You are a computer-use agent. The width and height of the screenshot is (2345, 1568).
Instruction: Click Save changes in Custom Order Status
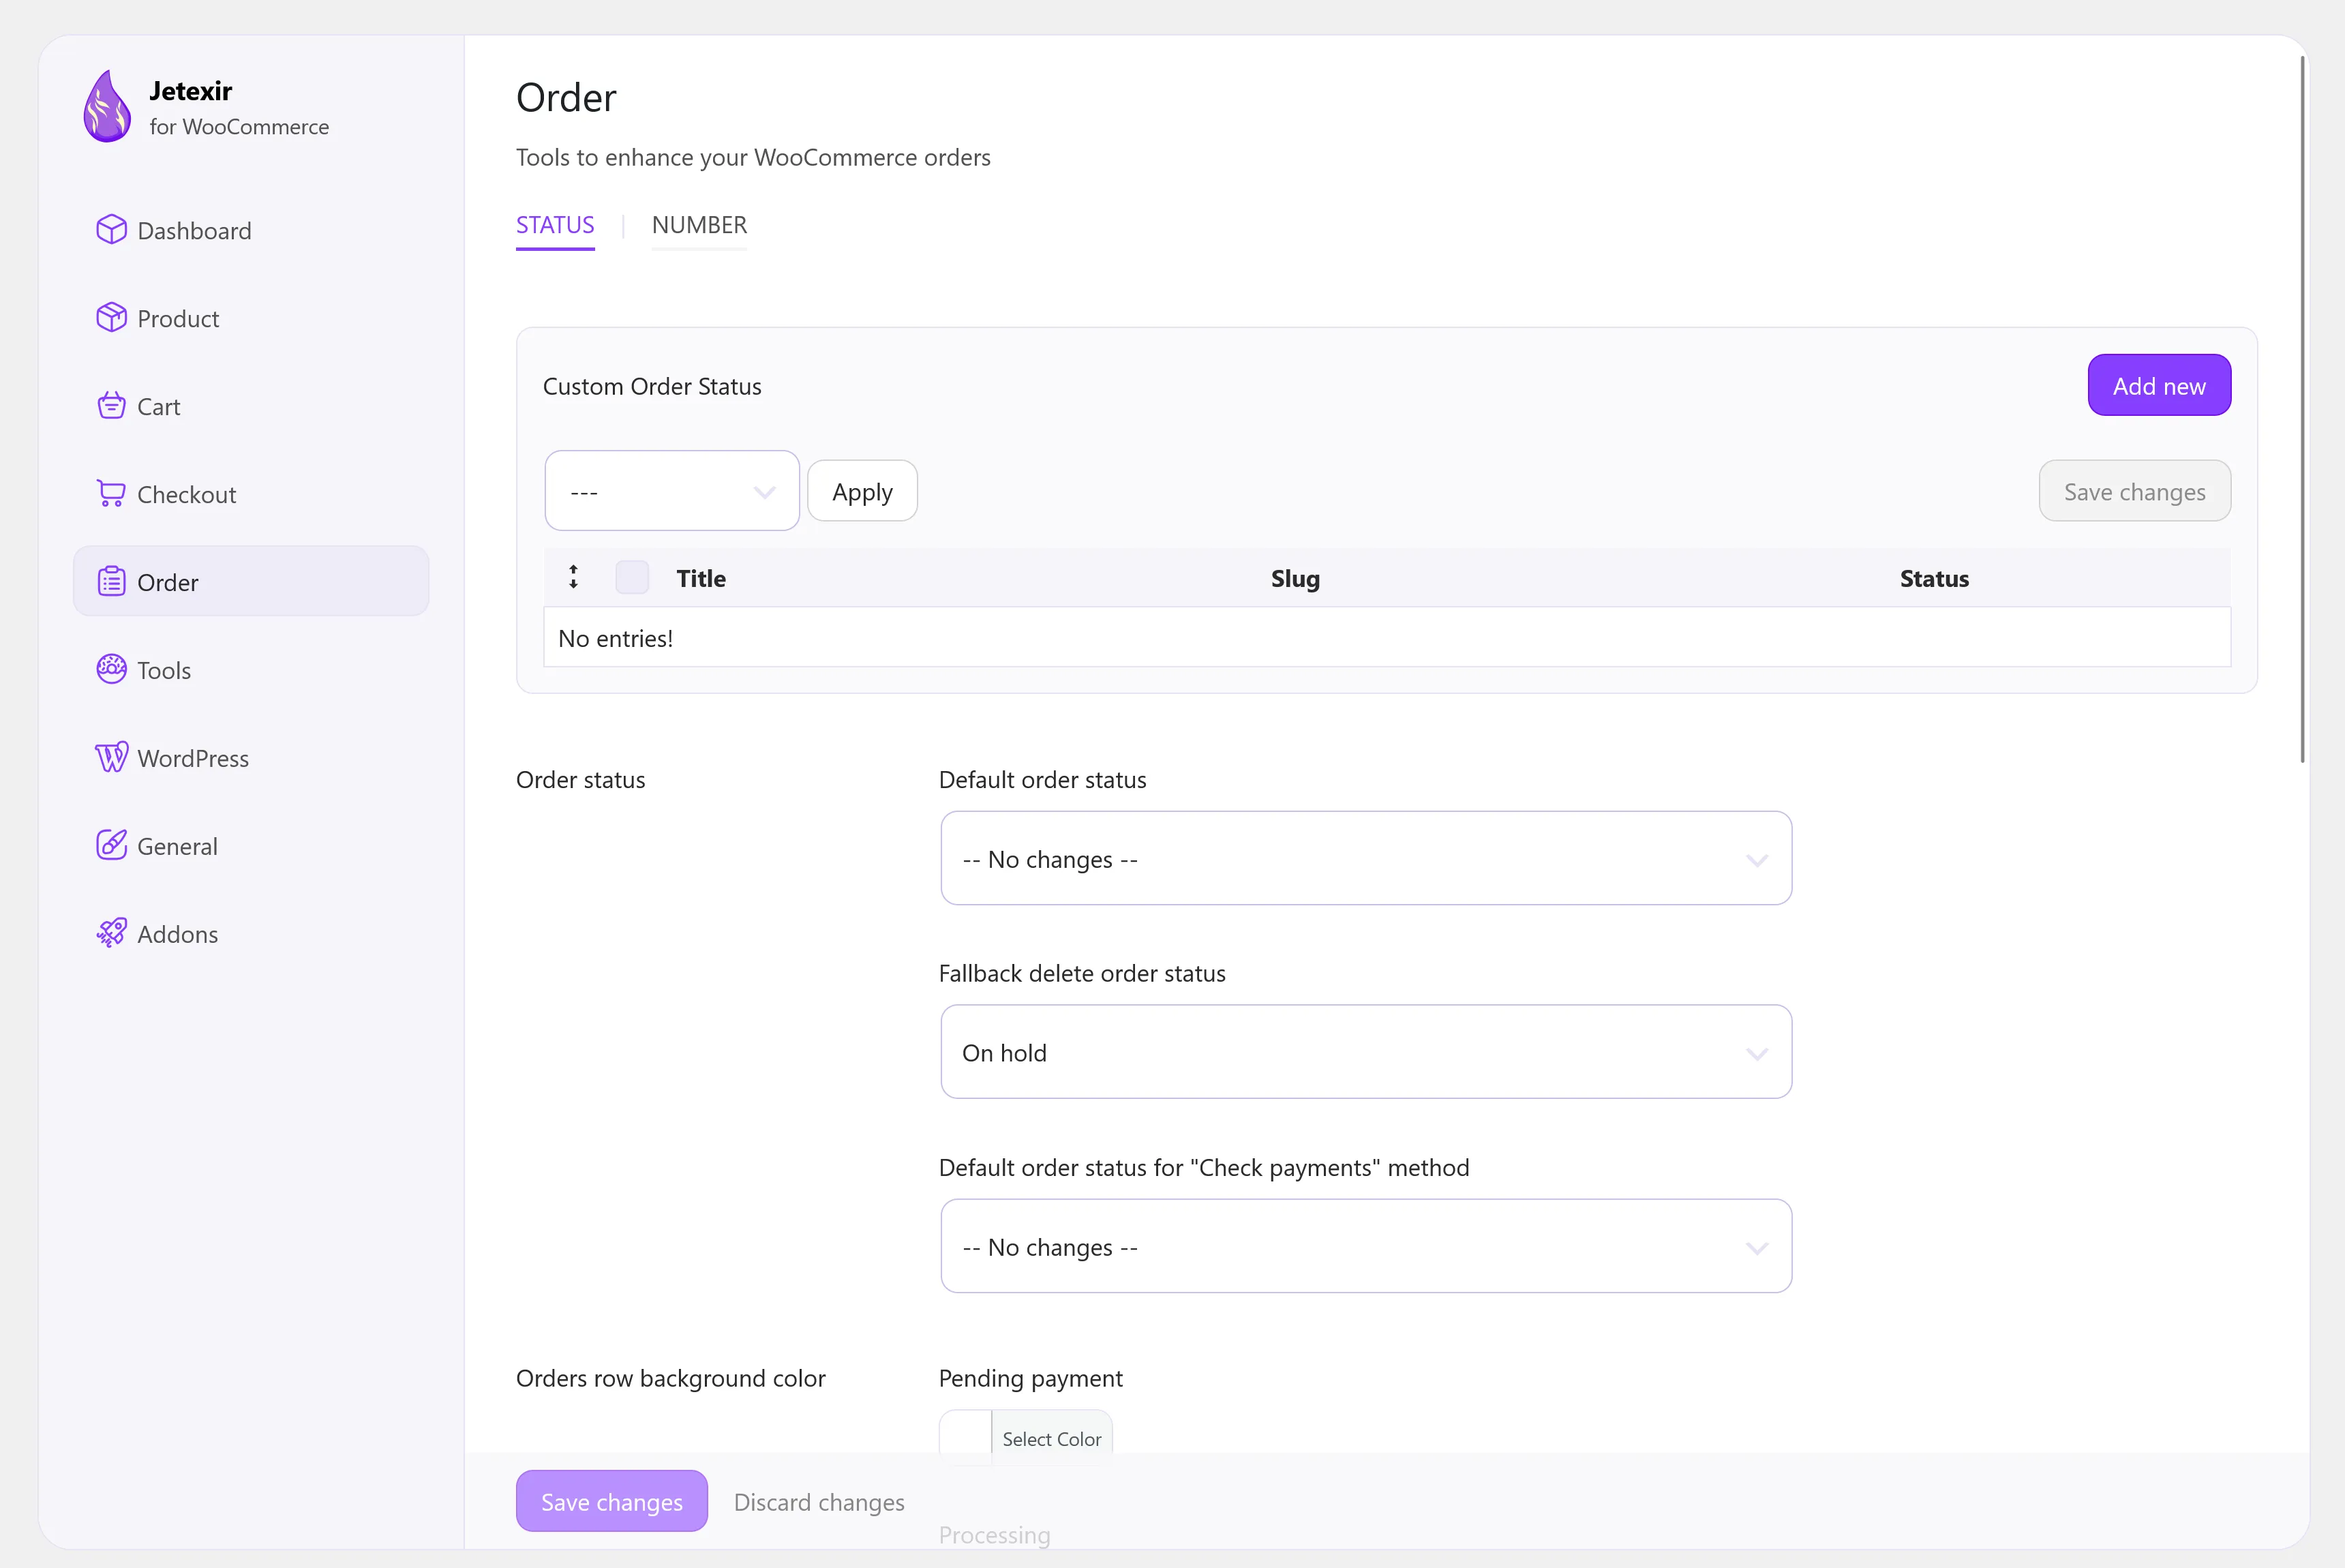[2135, 491]
